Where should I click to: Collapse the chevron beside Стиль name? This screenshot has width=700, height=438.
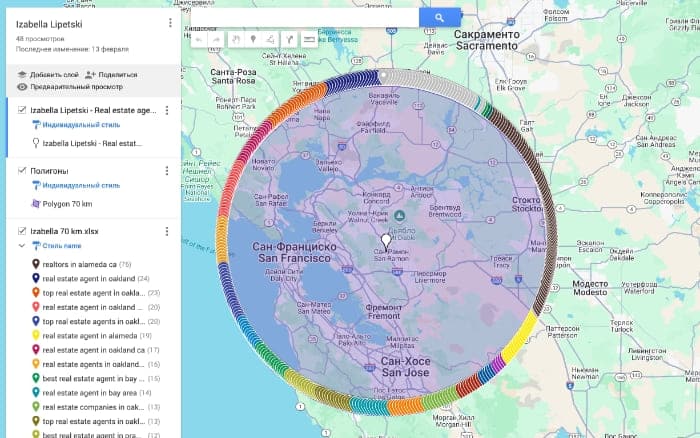tap(21, 246)
